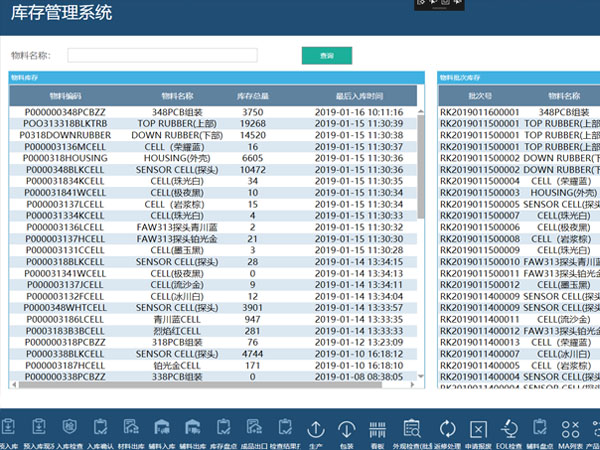Open the 看板 barcode dashboard icon
600x450 pixels.
point(378,428)
